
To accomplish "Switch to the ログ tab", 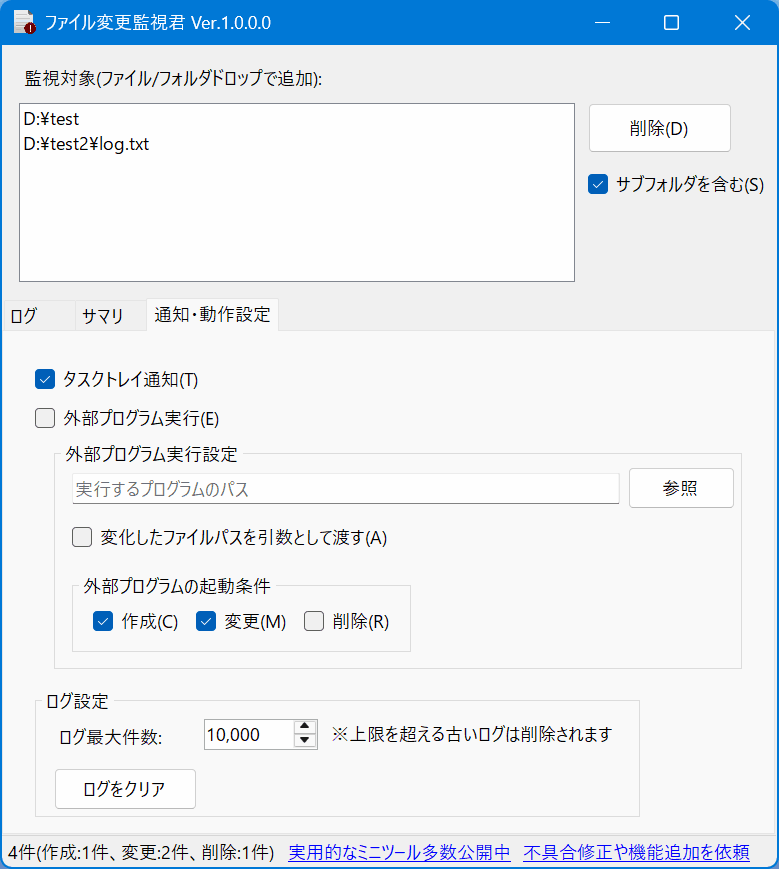I will 26,315.
